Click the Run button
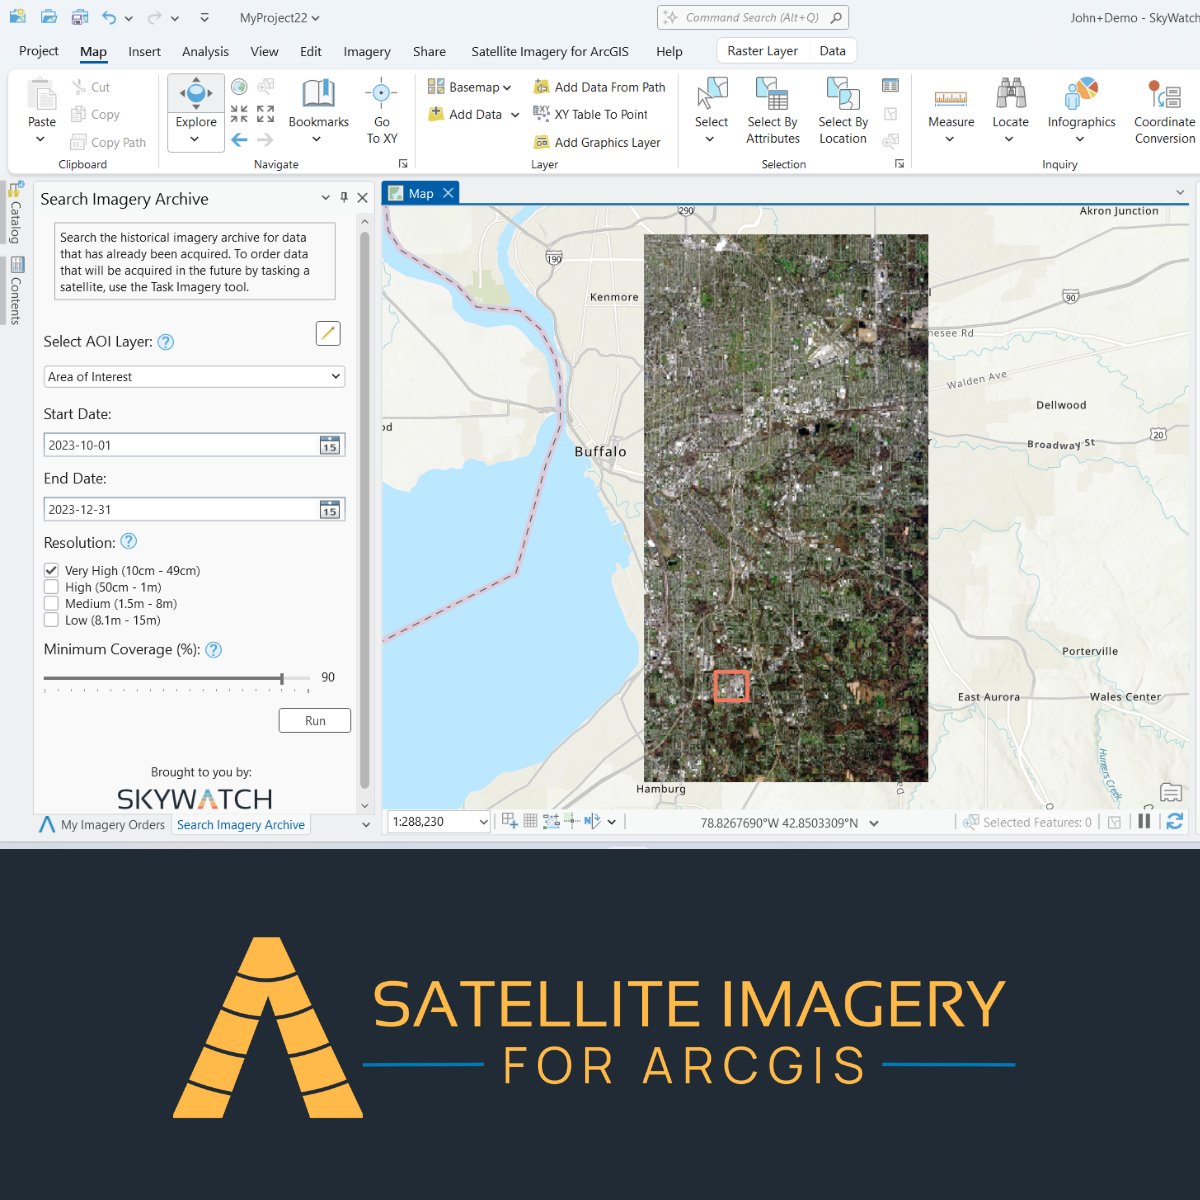This screenshot has width=1200, height=1200. (x=315, y=720)
